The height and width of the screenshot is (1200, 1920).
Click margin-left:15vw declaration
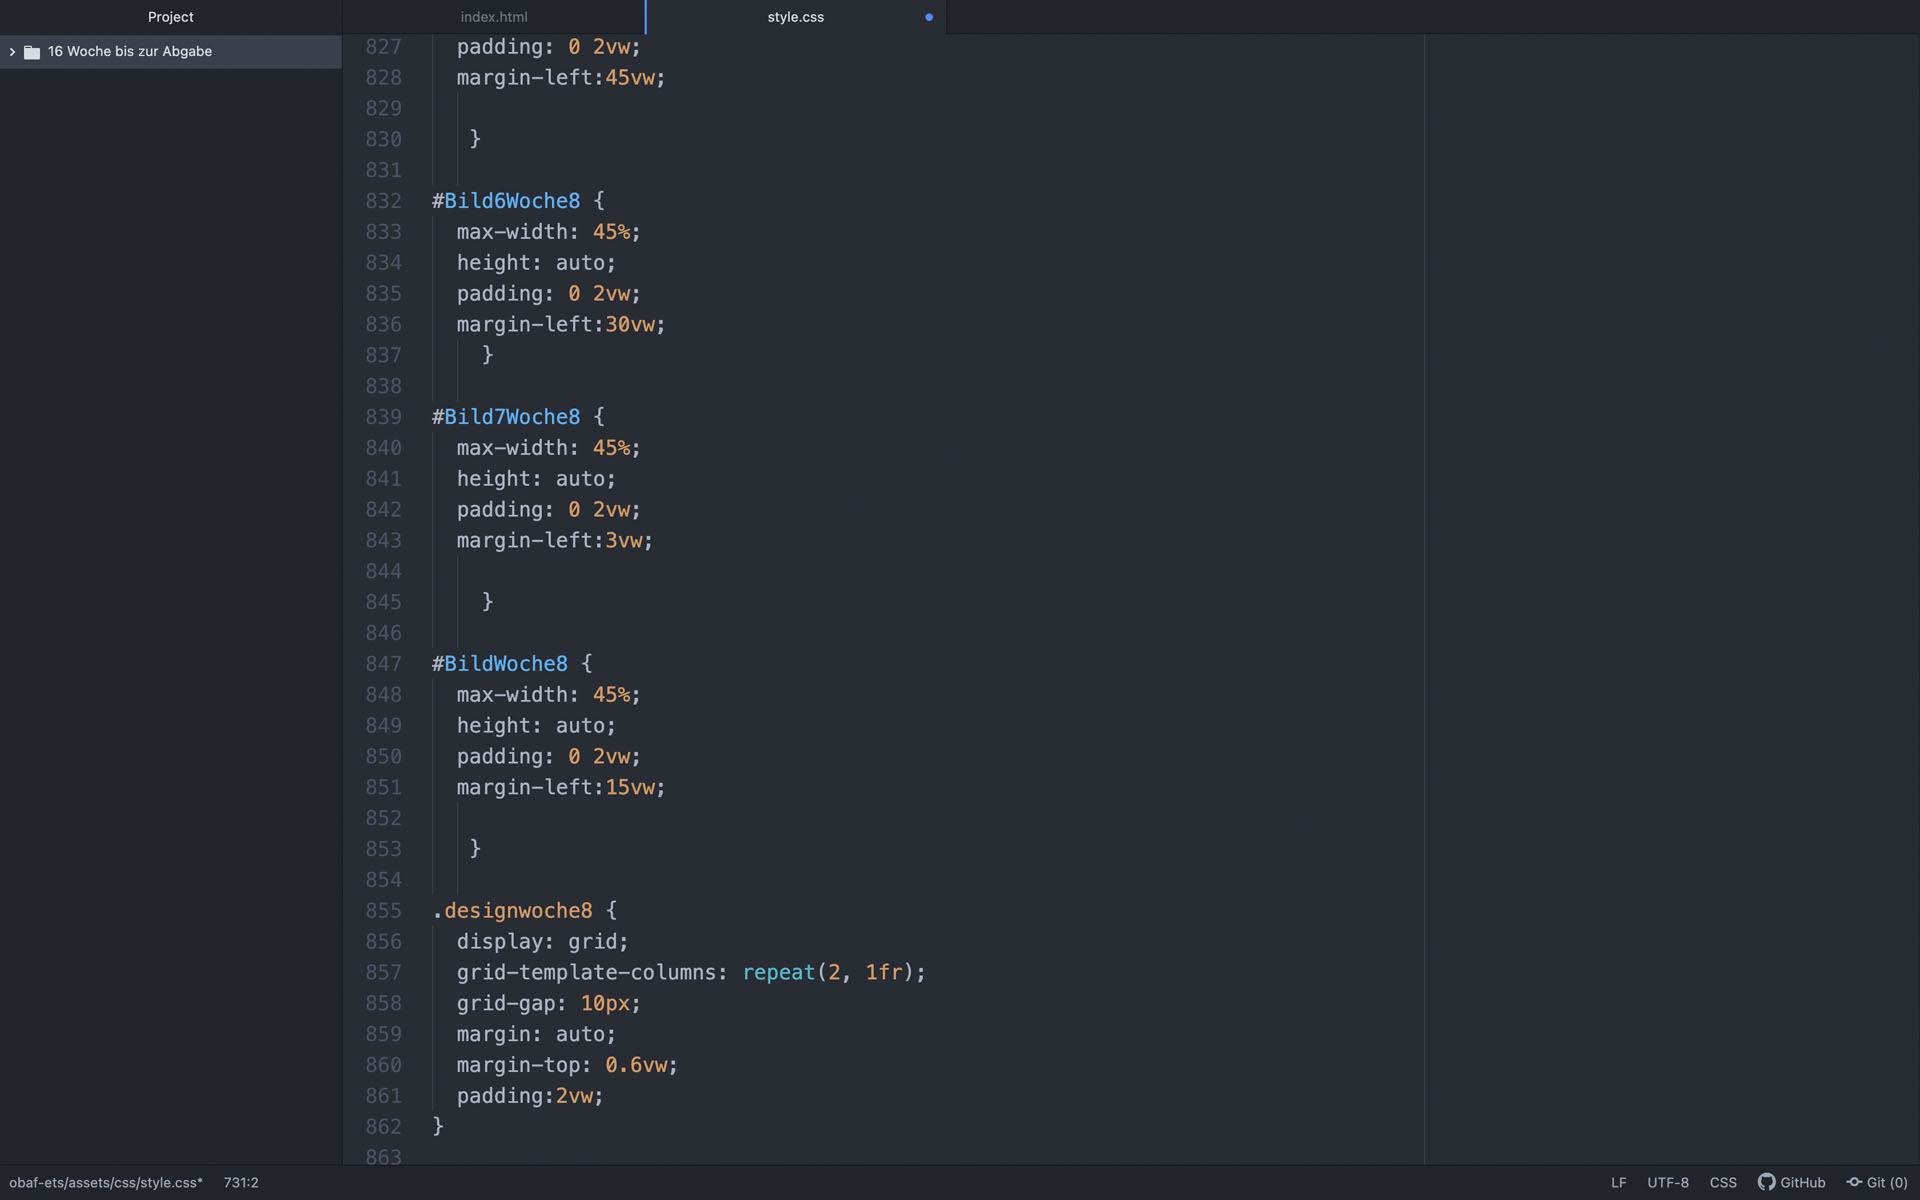tap(561, 788)
